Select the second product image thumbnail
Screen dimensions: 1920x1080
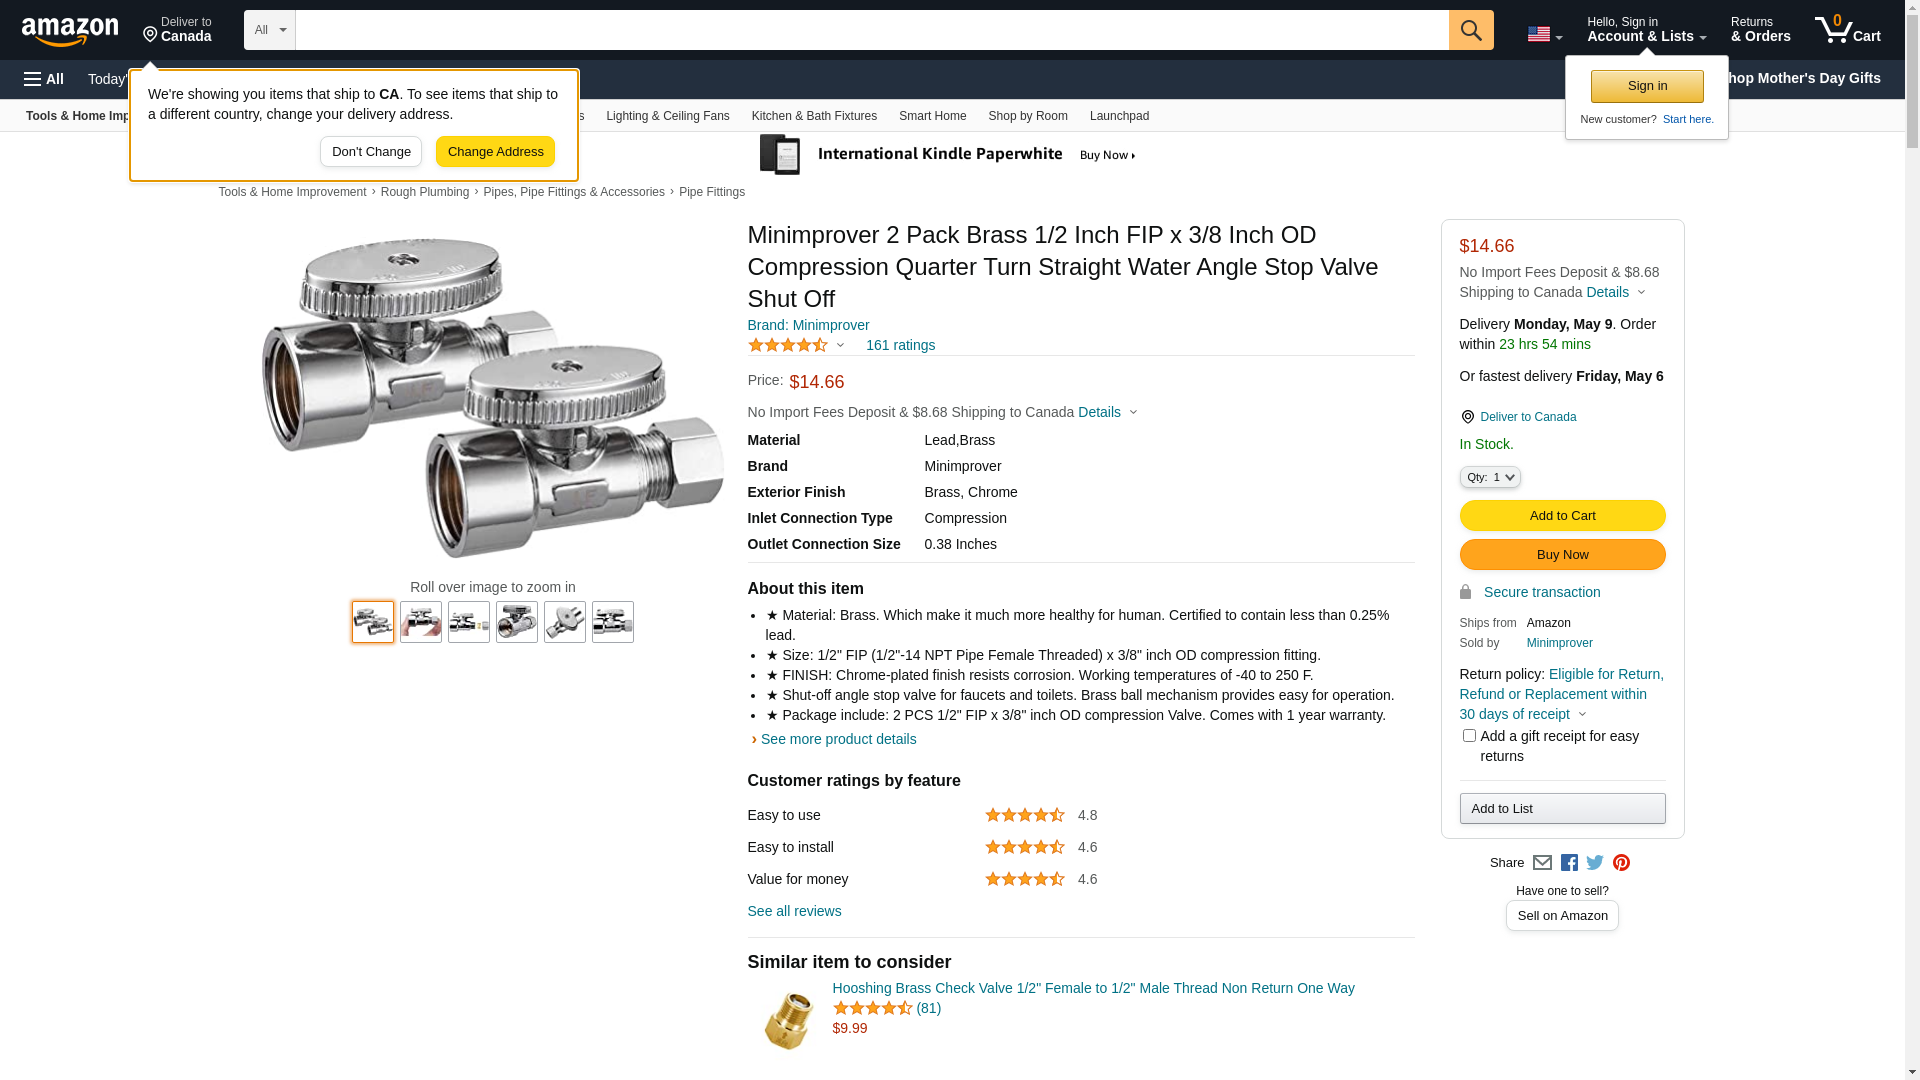point(421,622)
